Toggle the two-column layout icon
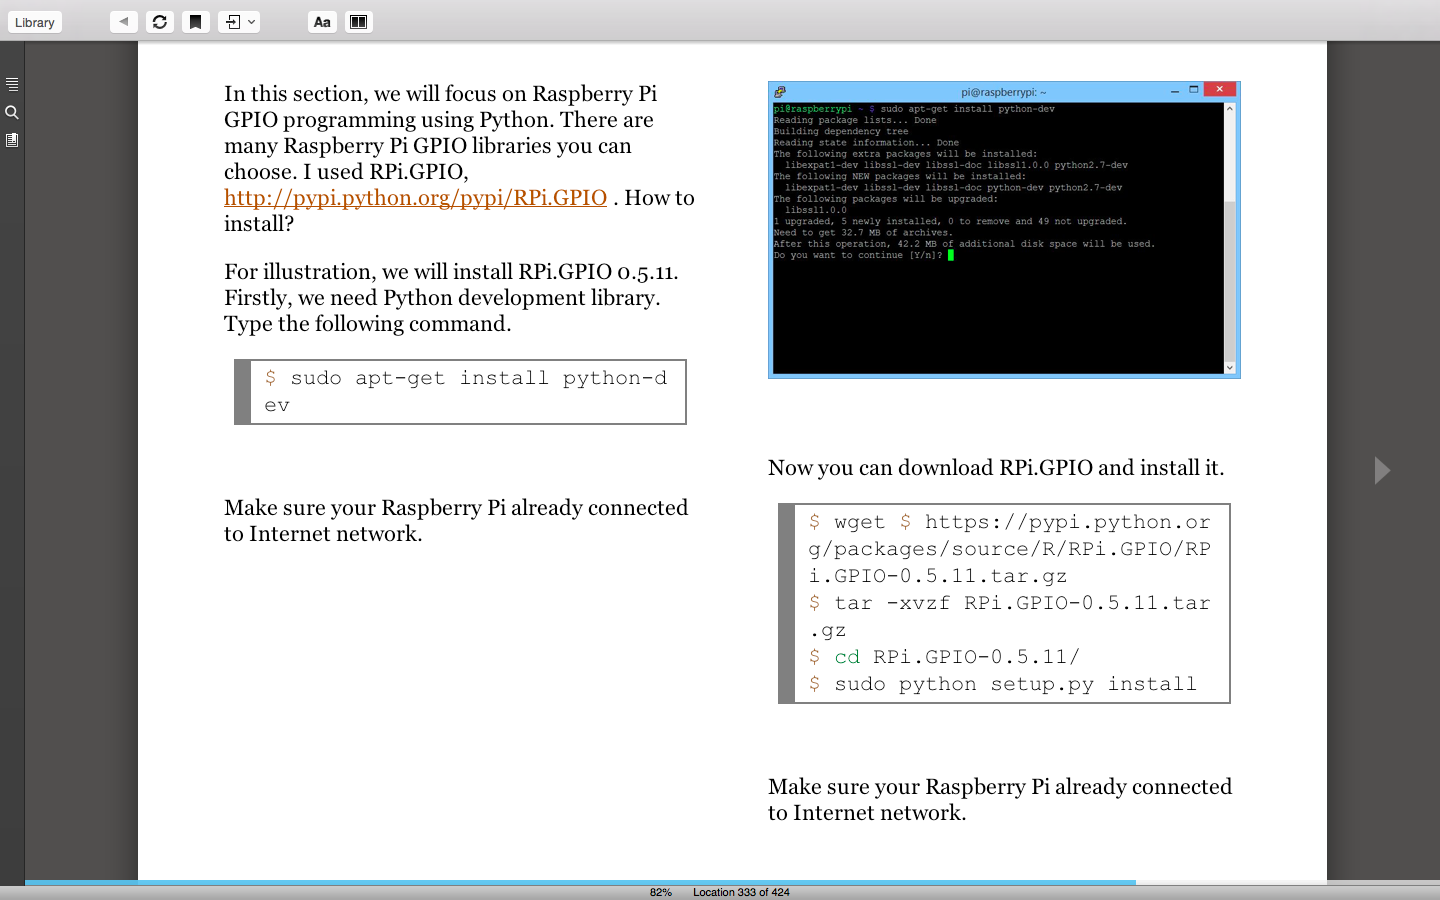 tap(359, 21)
